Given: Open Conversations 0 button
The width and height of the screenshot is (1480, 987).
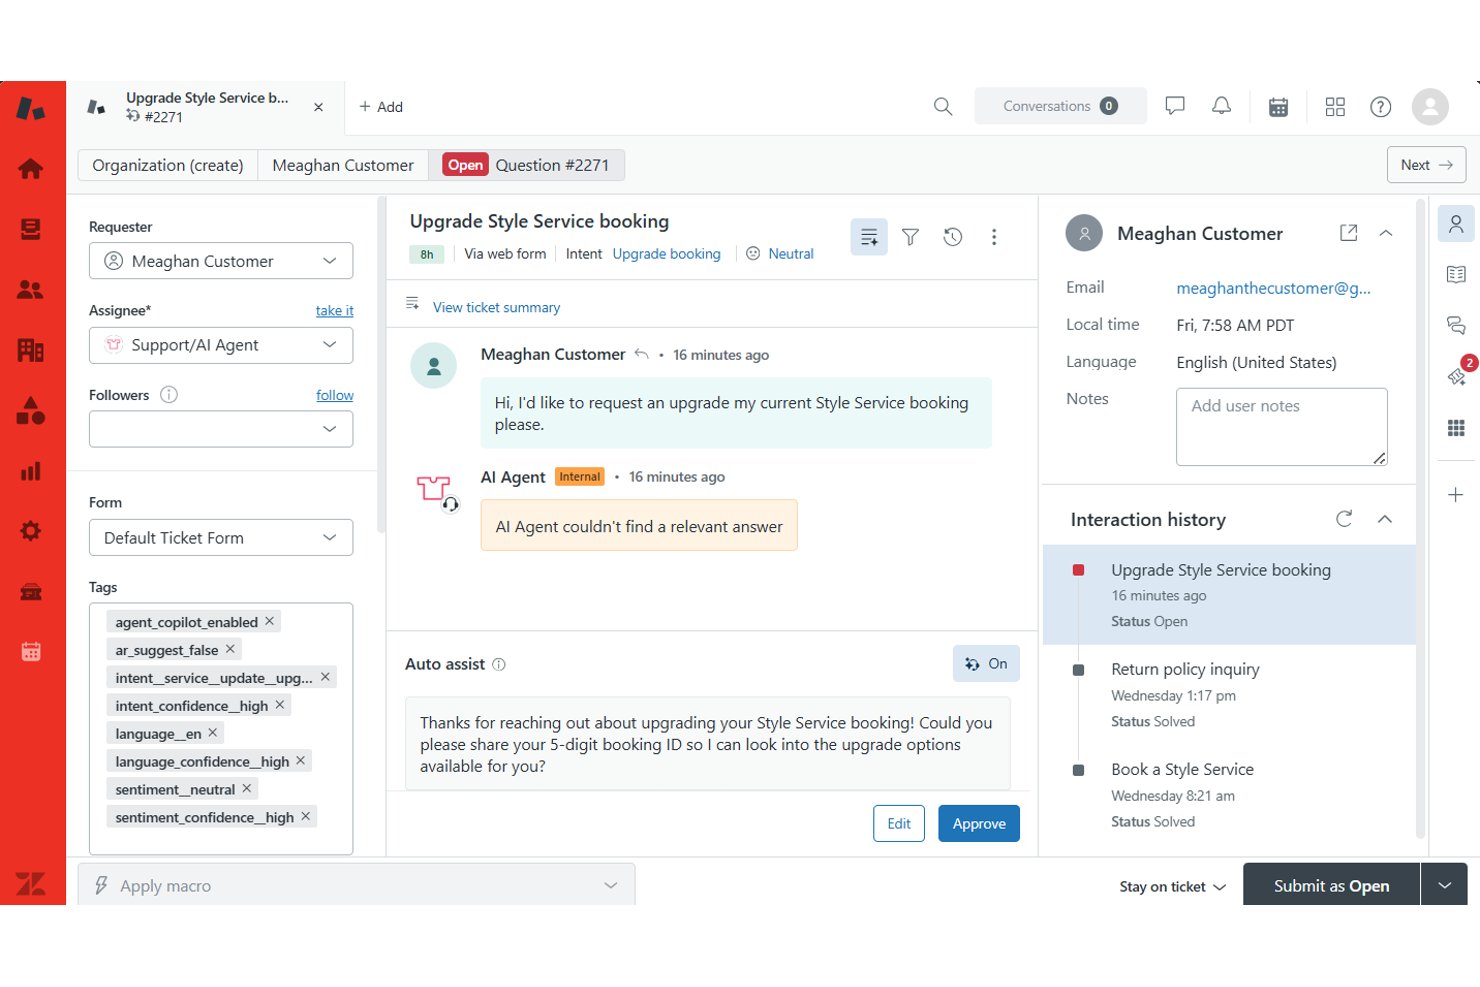Looking at the screenshot, I should click(1060, 106).
